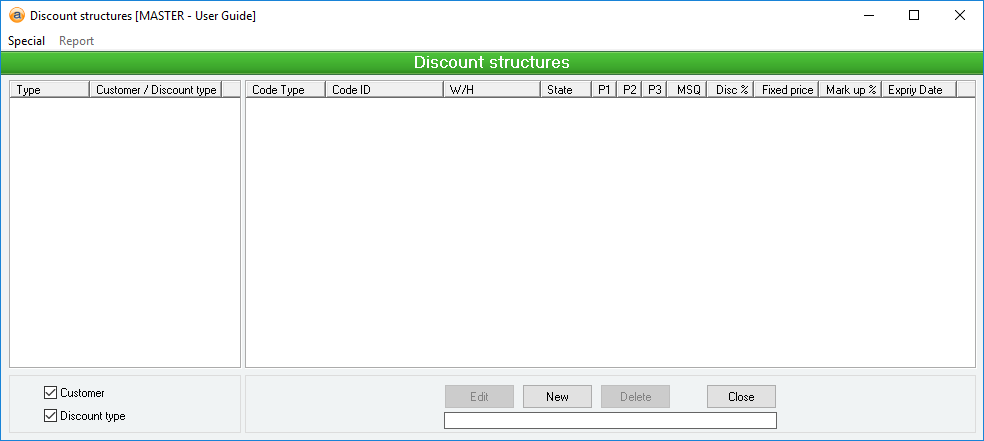This screenshot has height=441, width=984.
Task: Click the Fixed price column header
Action: coord(787,90)
